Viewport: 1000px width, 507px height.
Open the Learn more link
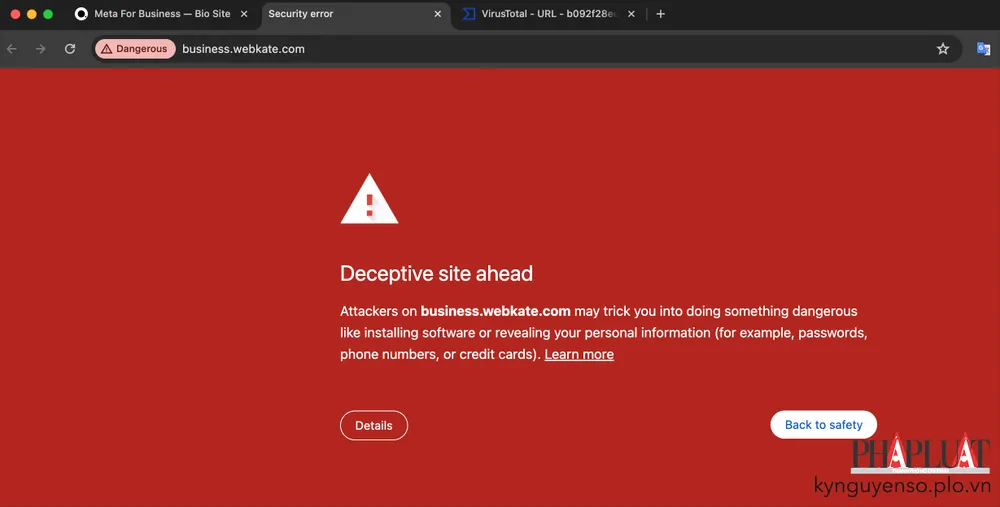[x=579, y=355]
